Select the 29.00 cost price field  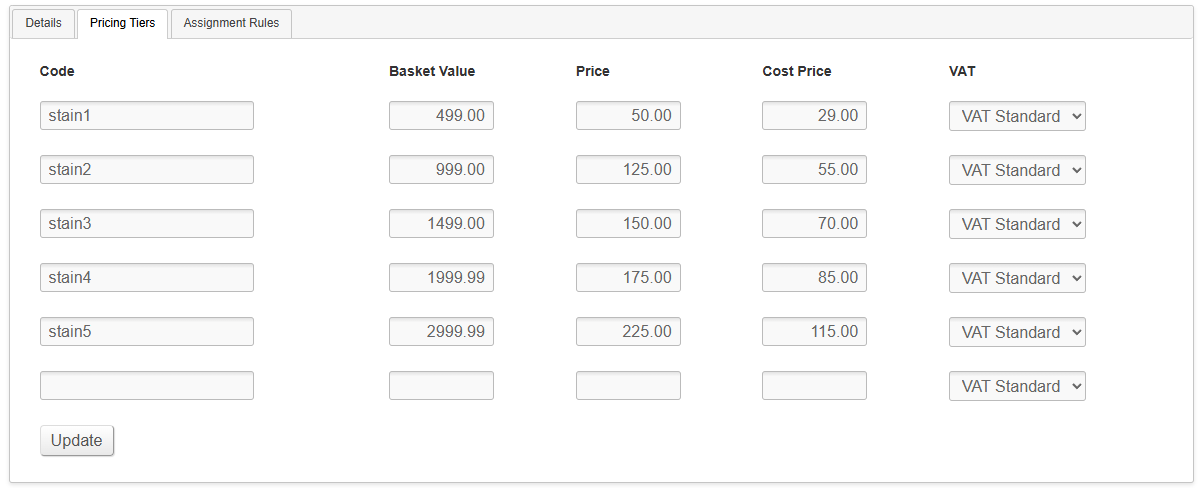pos(814,116)
